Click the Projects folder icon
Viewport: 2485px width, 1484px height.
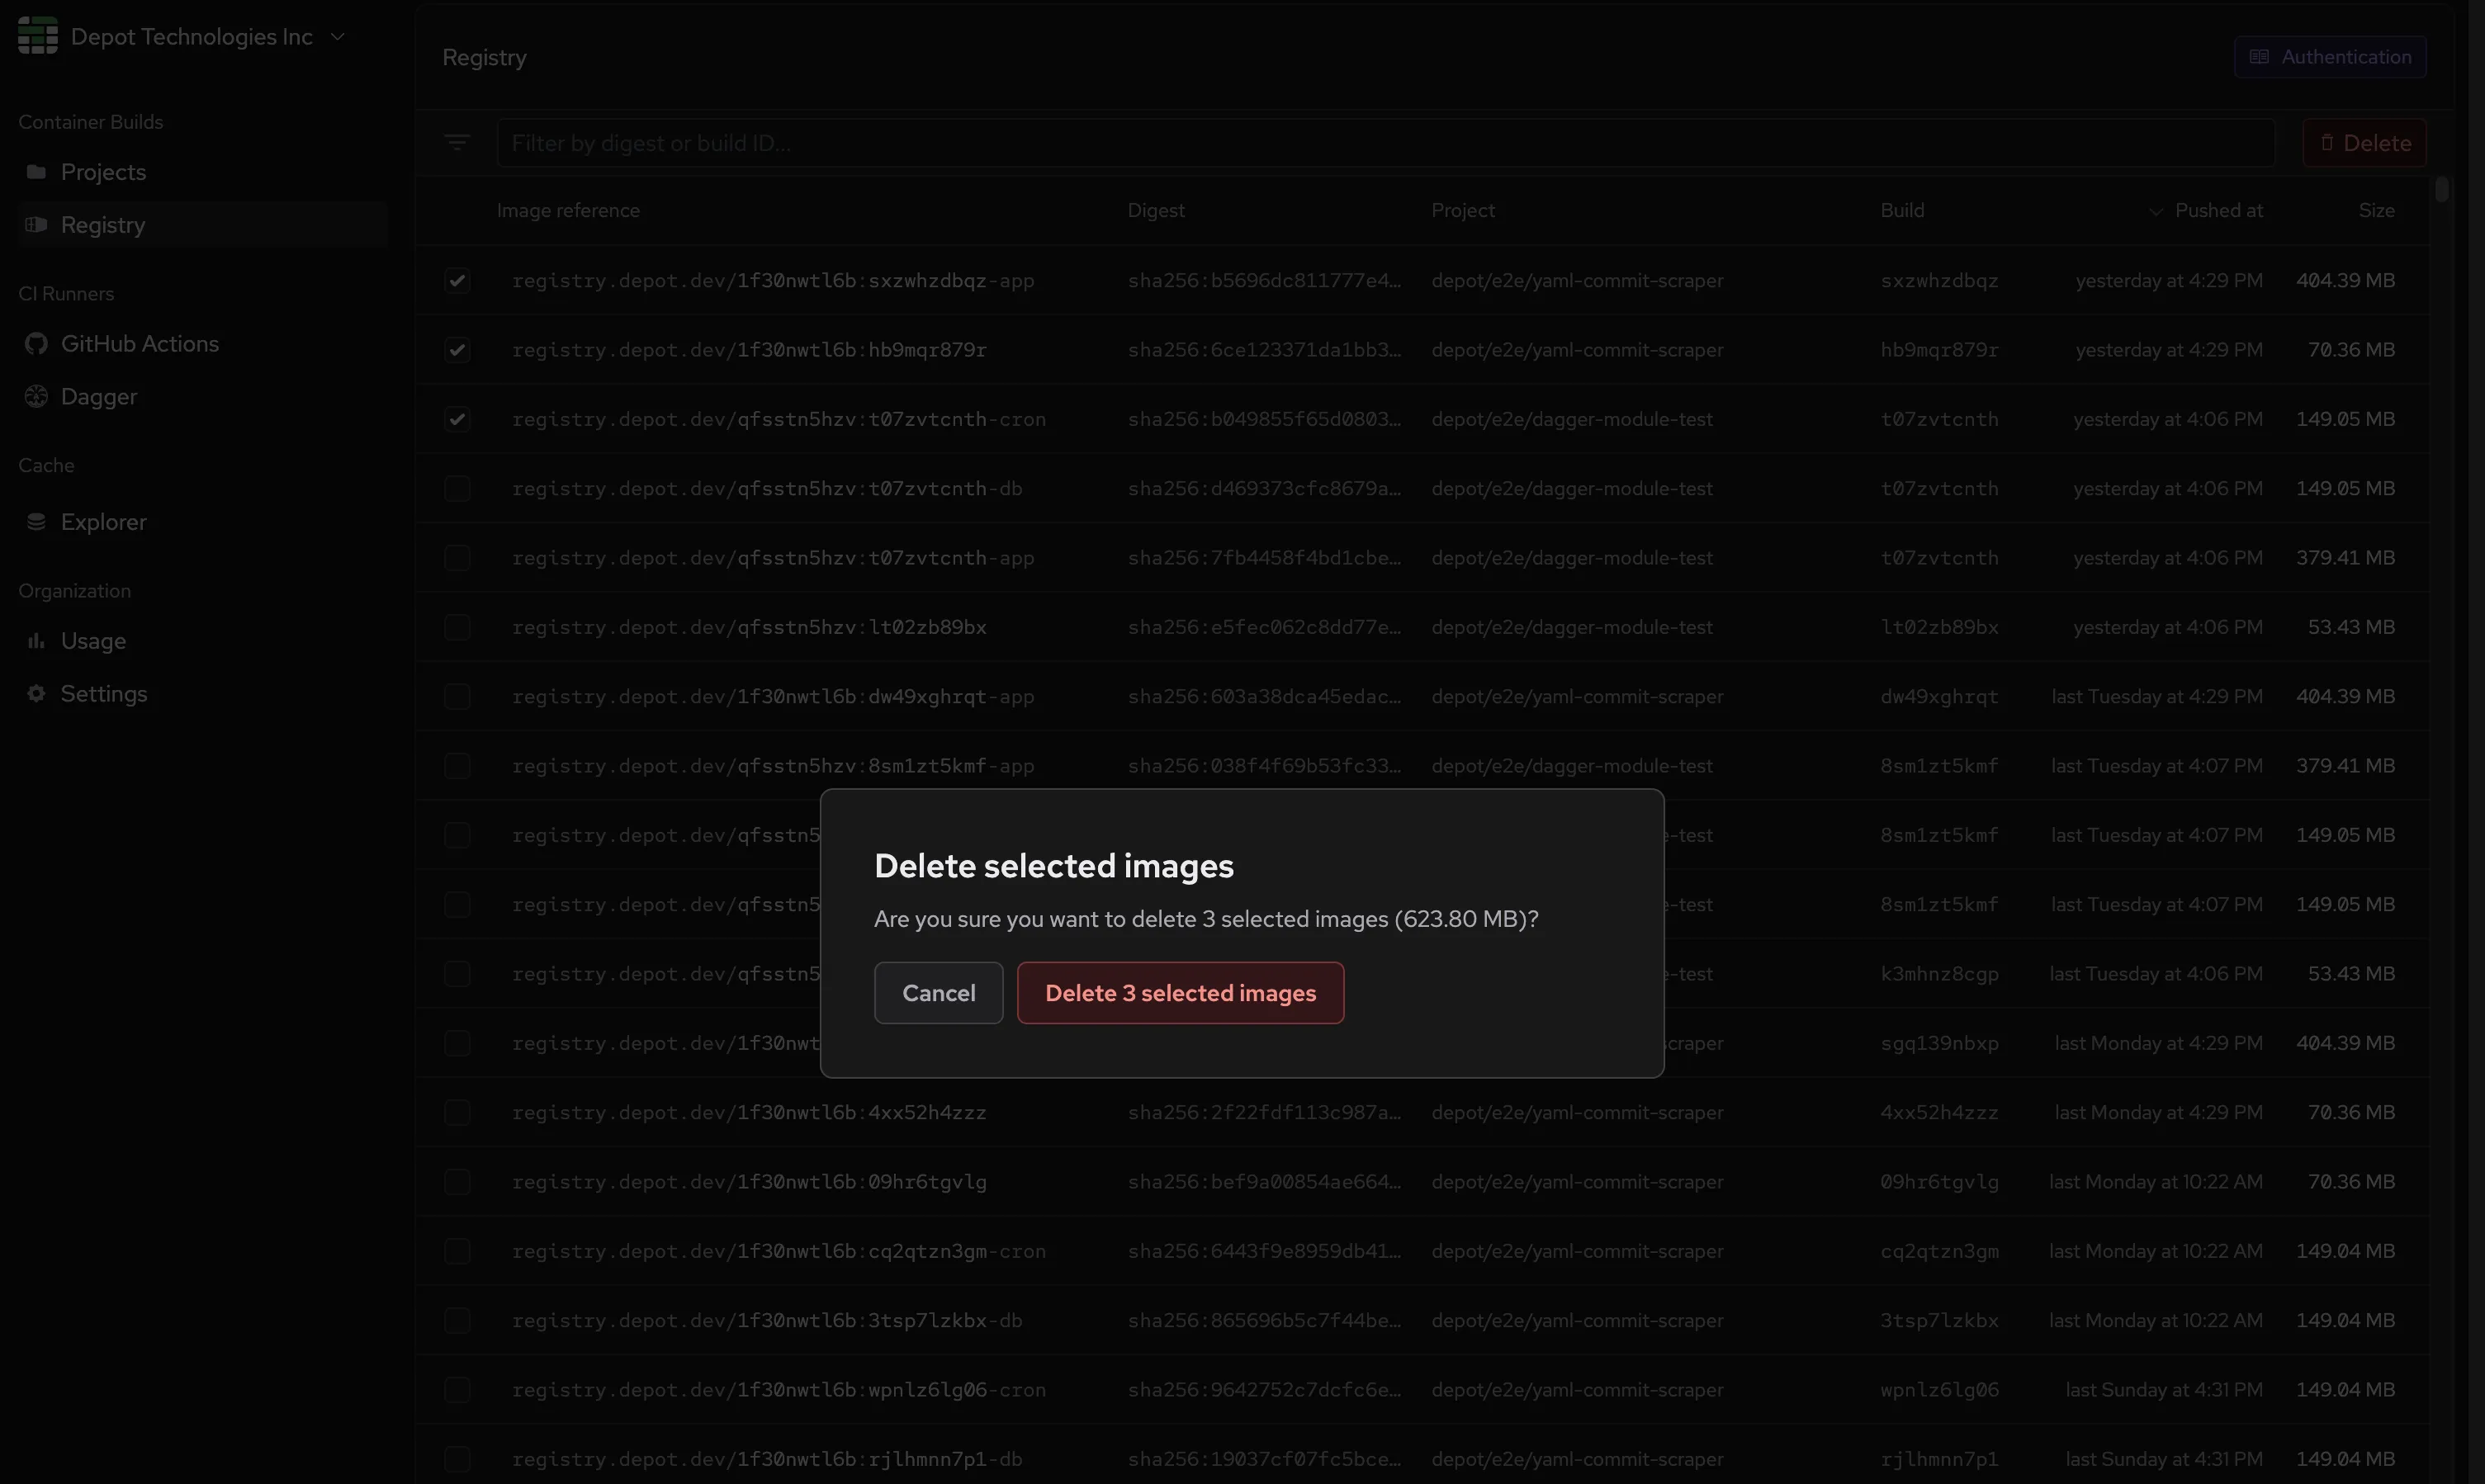pos(36,172)
